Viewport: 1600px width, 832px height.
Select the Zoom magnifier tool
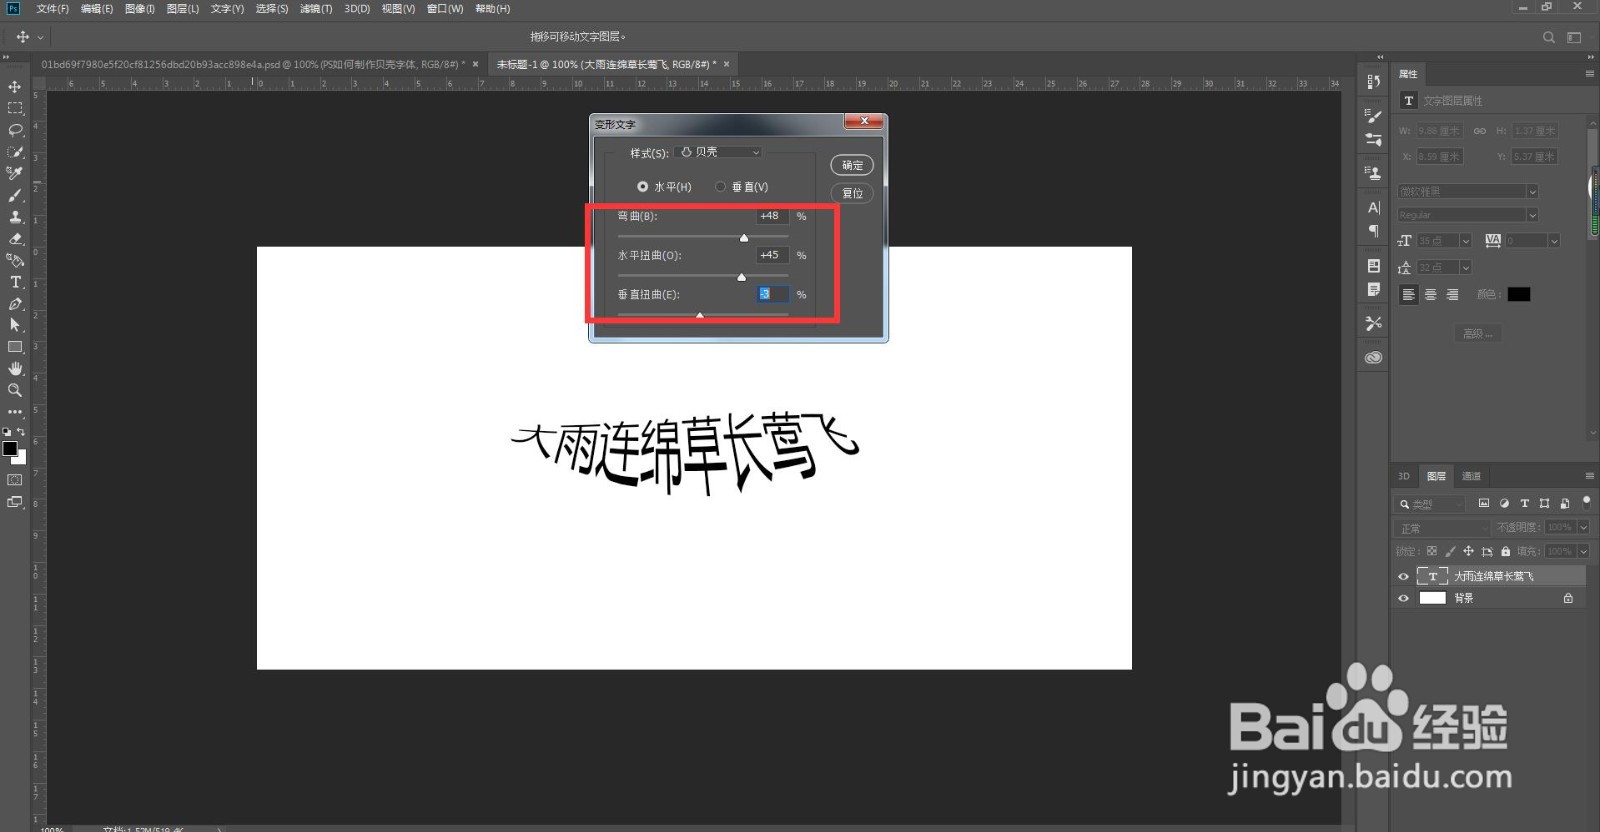pyautogui.click(x=15, y=390)
